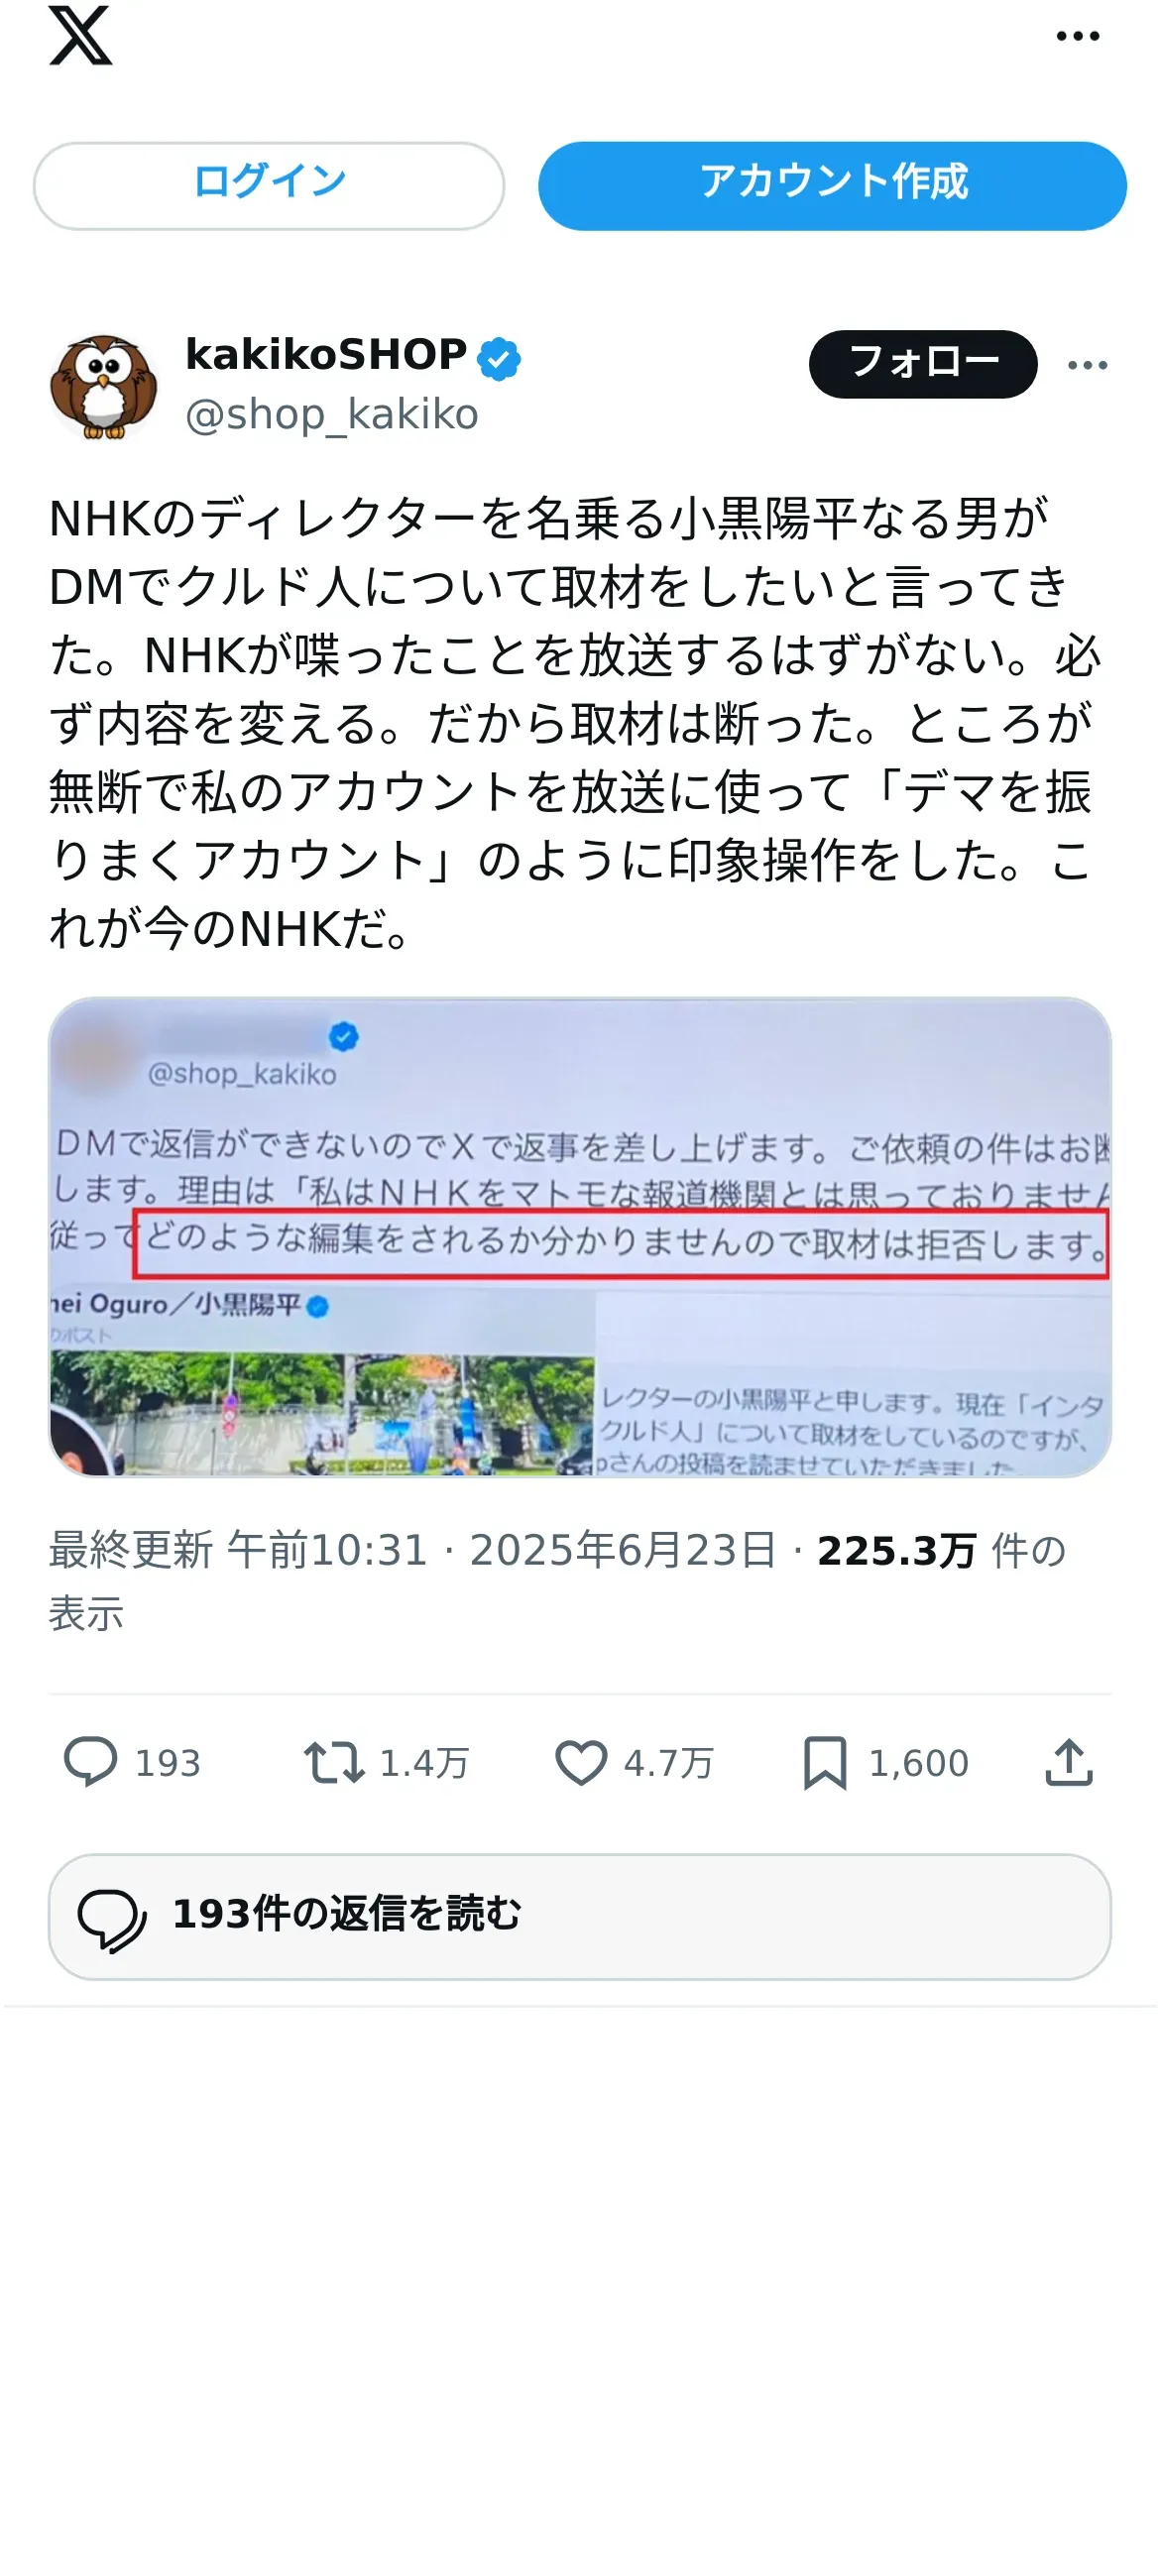This screenshot has width=1160, height=2576.
Task: Open kakikoSHOP owl avatar profile
Action: click(x=103, y=387)
